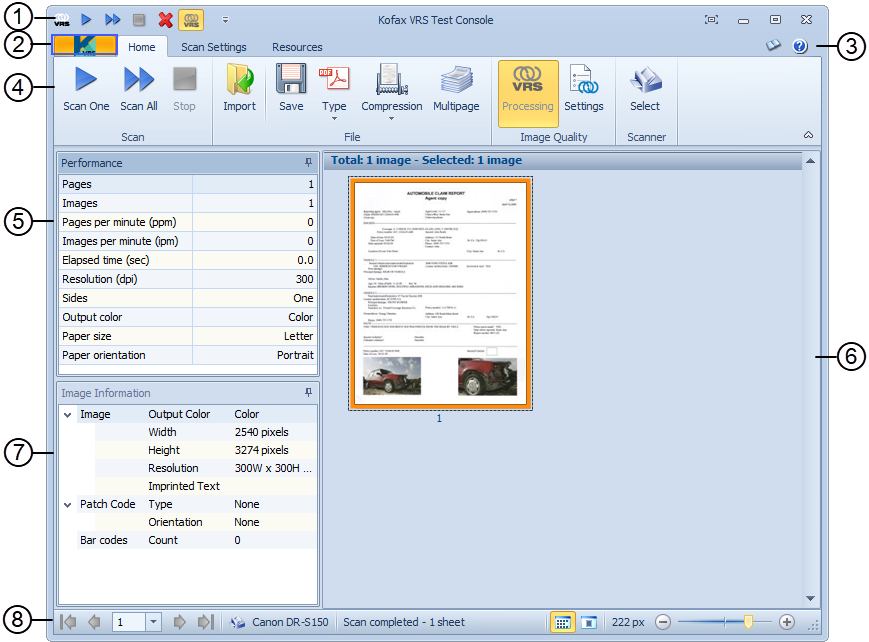The image size is (869, 642).
Task: Open the help question mark icon
Action: pyautogui.click(x=800, y=46)
